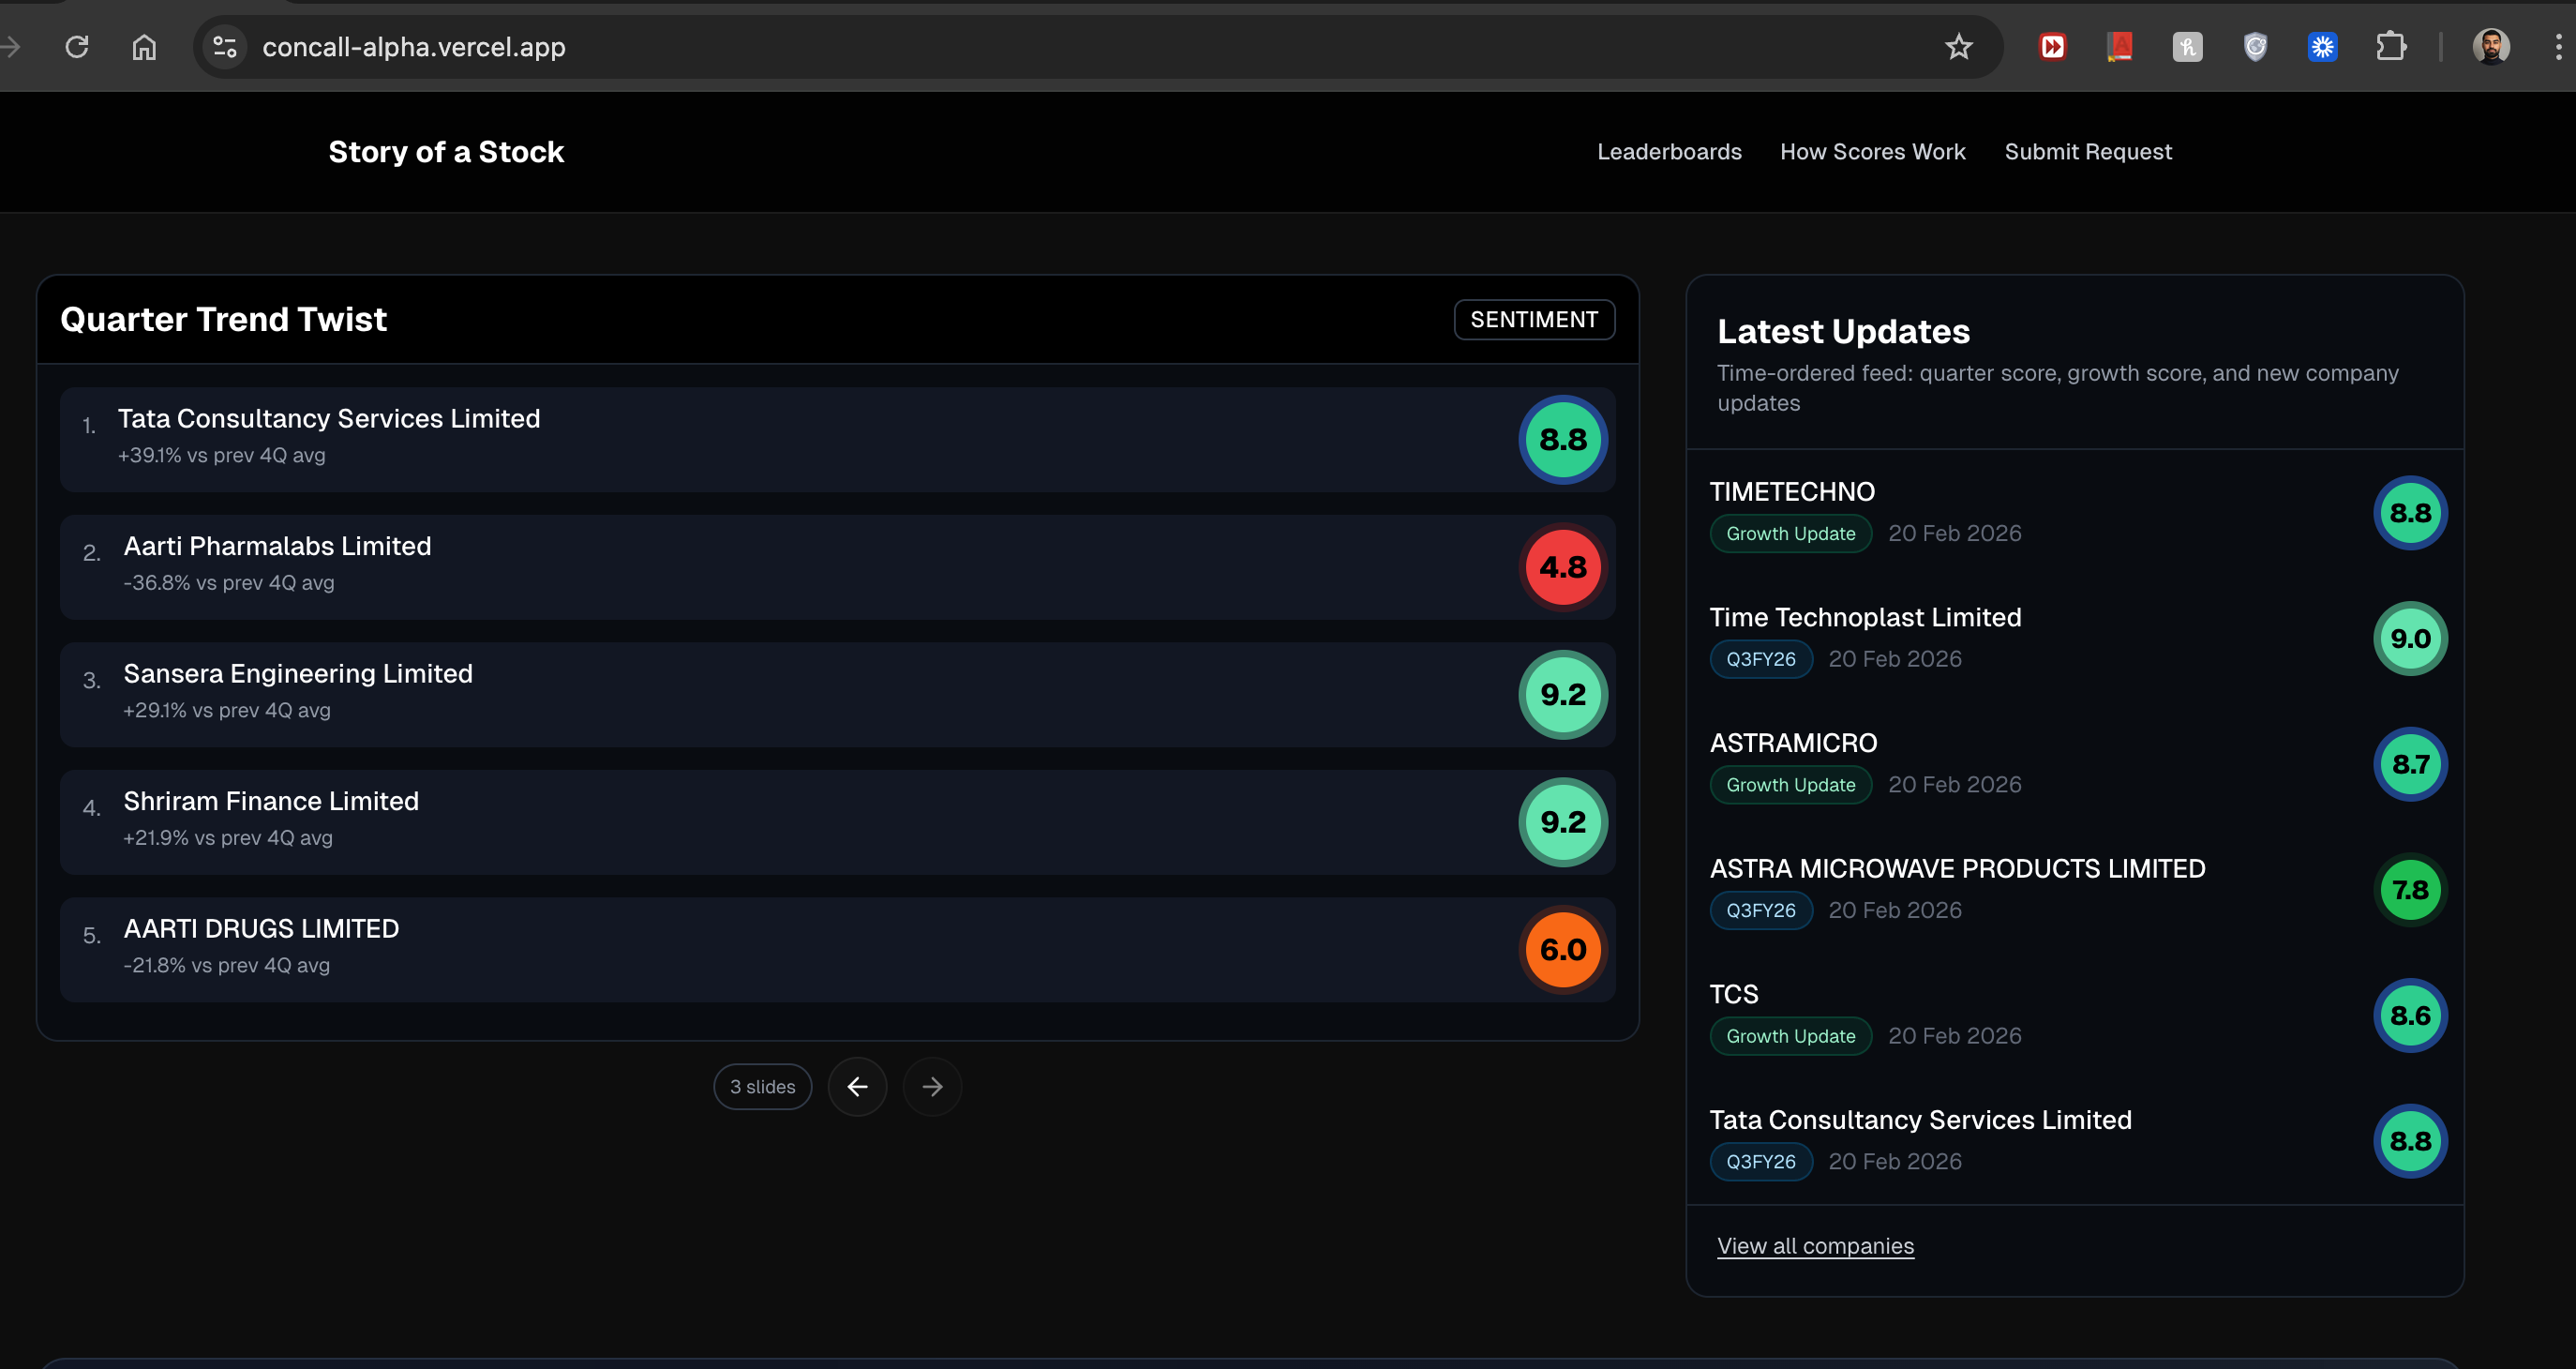The height and width of the screenshot is (1369, 2576).
Task: Click the 6.0 orange score circle
Action: (x=1563, y=950)
